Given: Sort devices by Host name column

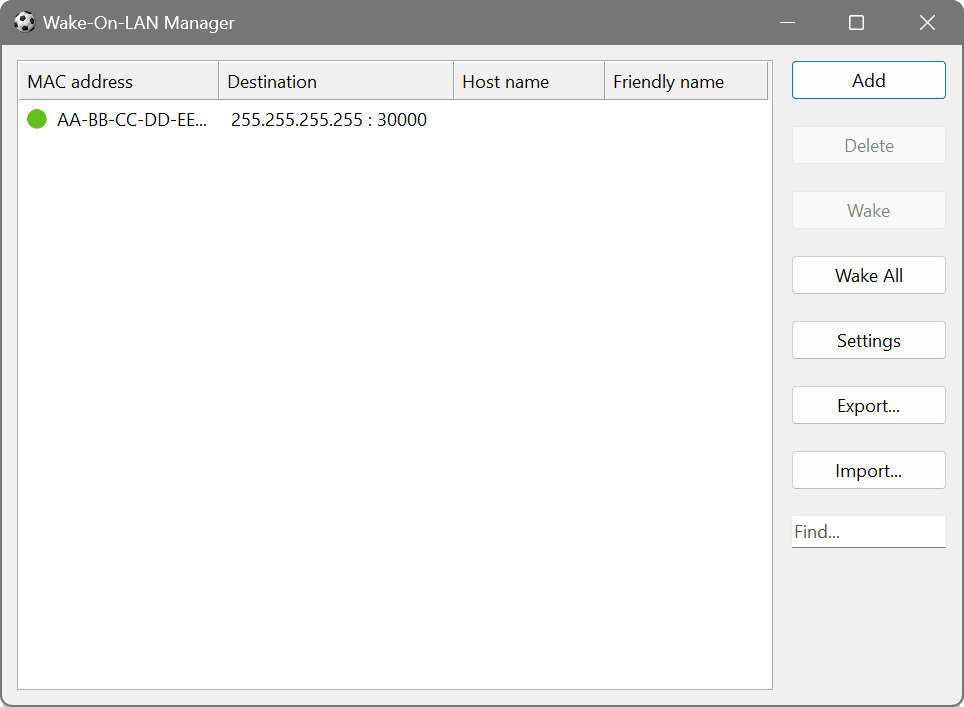Looking at the screenshot, I should (x=528, y=80).
